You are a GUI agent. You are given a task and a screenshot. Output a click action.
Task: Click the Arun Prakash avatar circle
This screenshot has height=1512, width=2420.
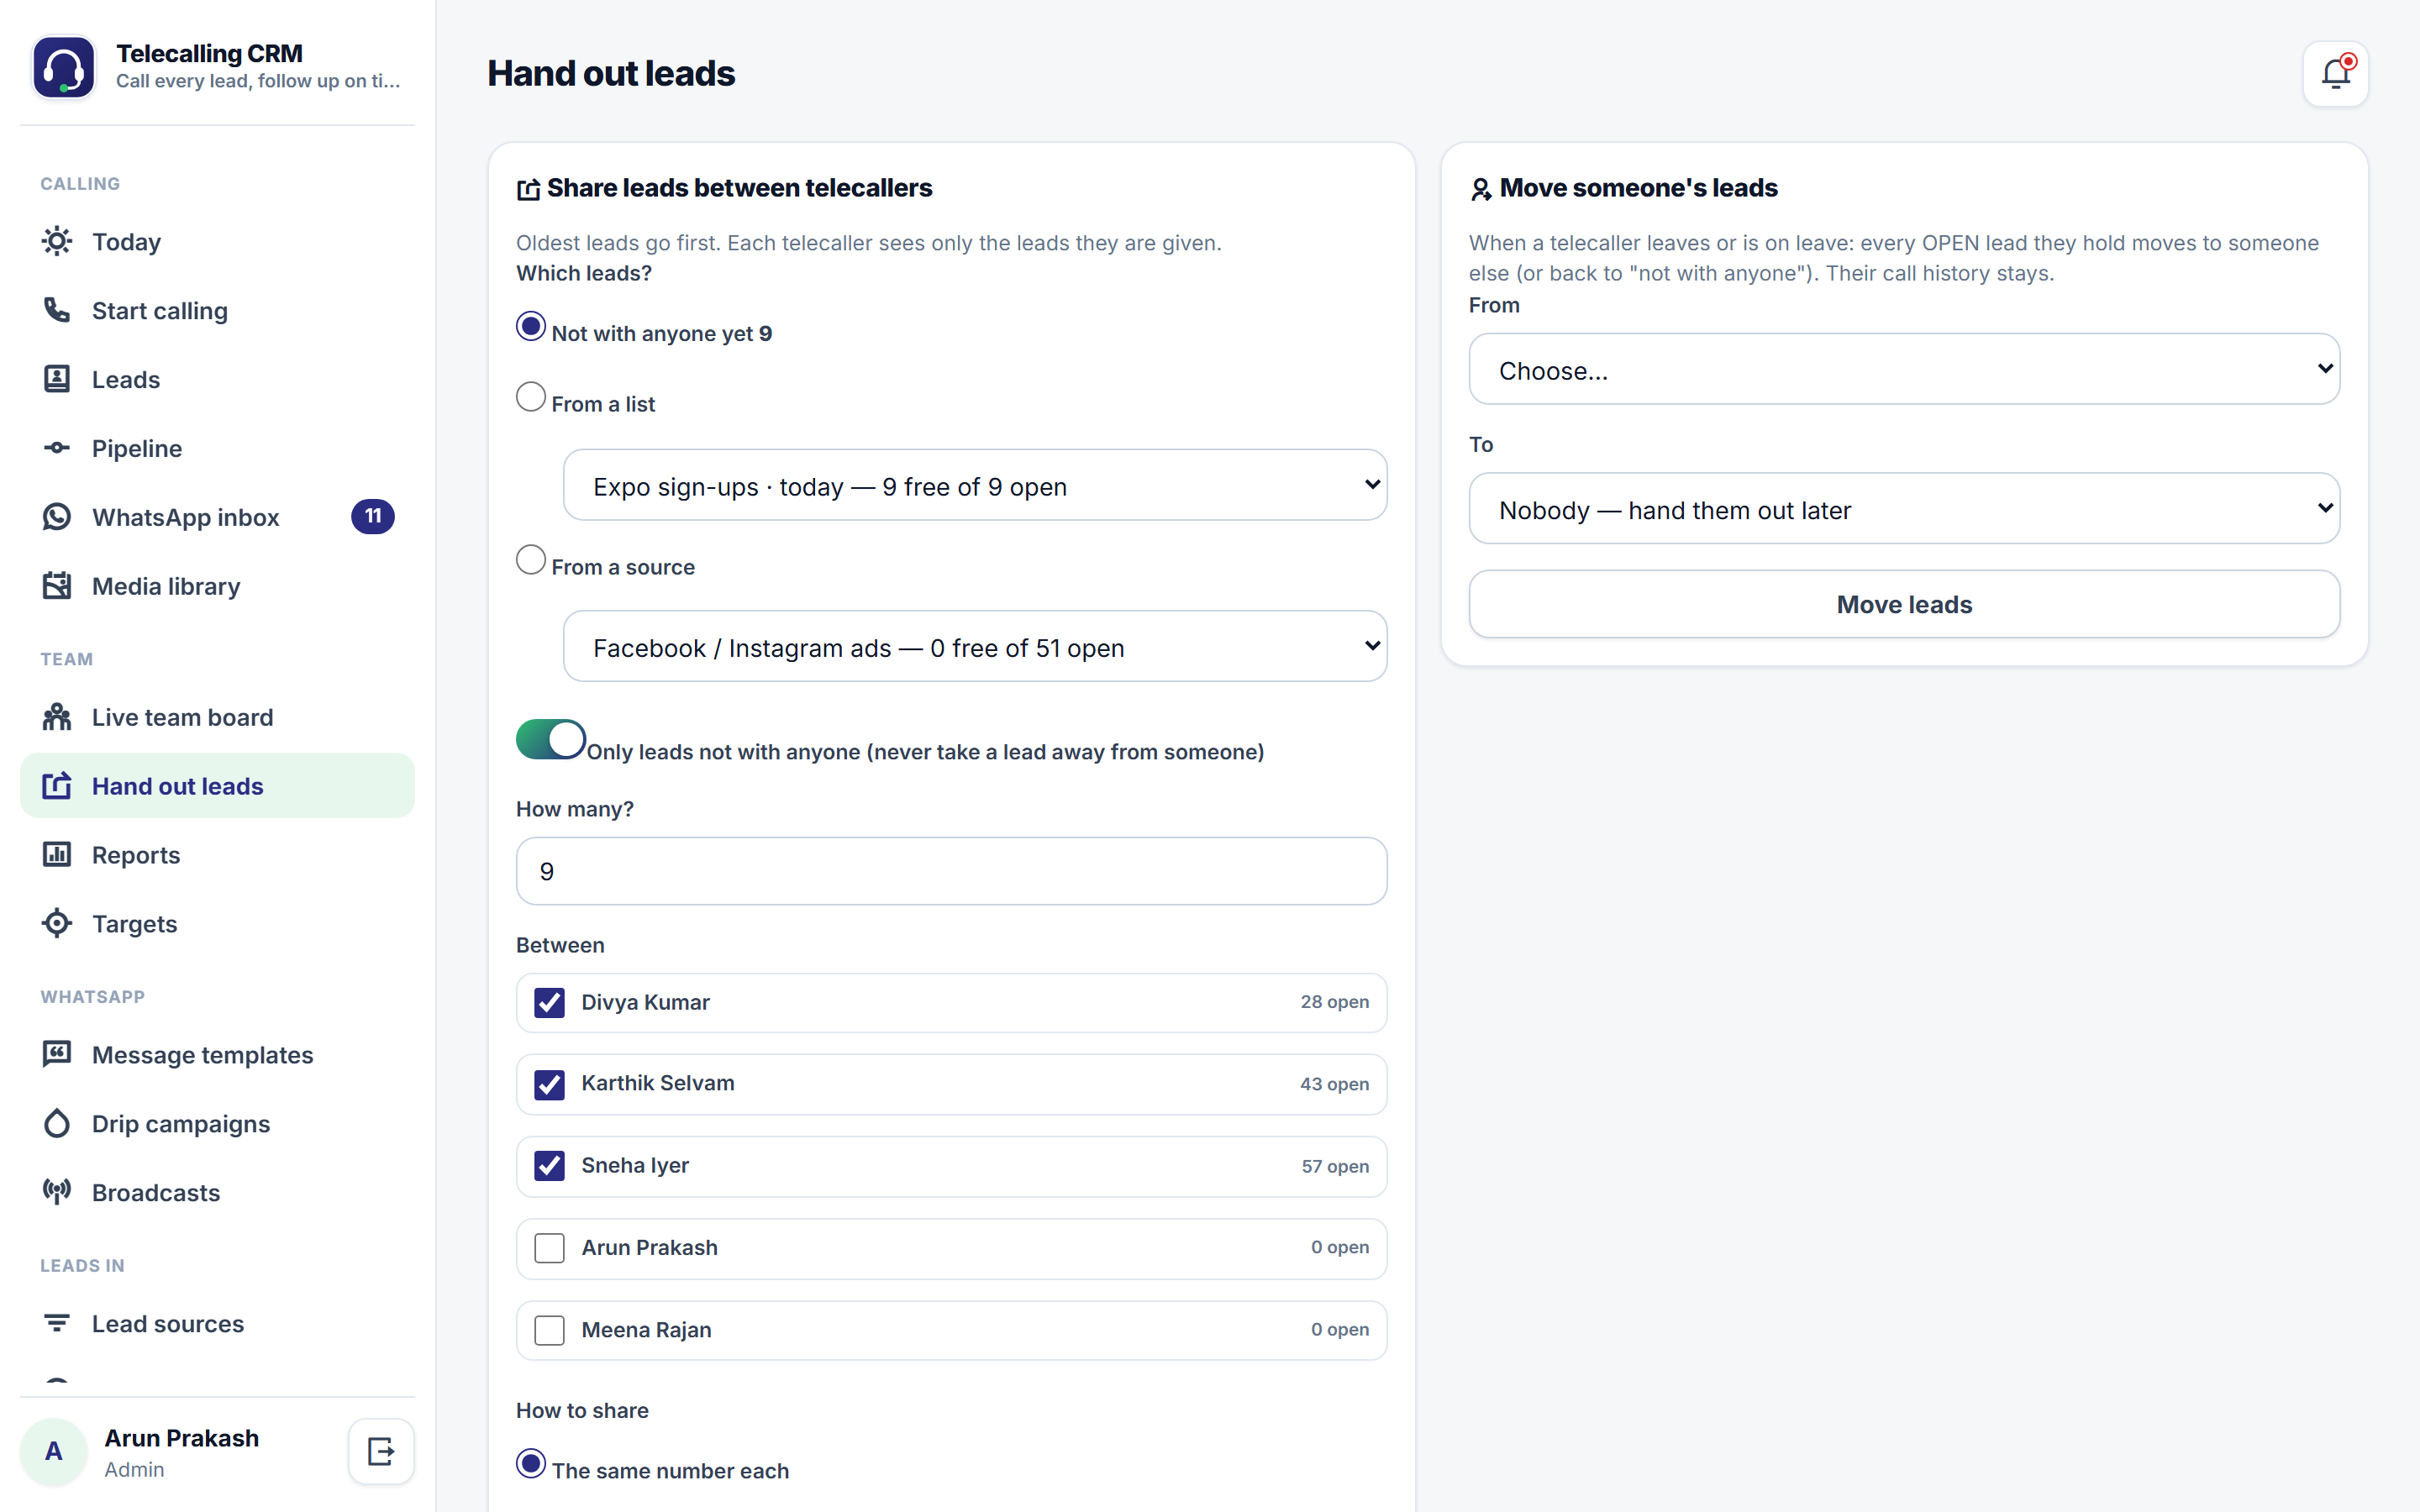(x=54, y=1451)
